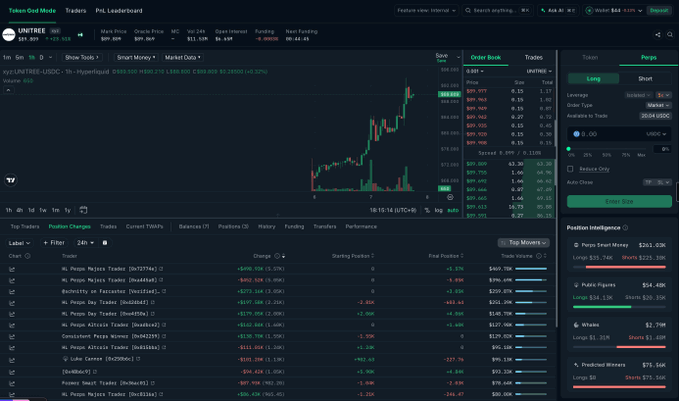
Task: Click Save chart layout button
Action: pyautogui.click(x=442, y=57)
